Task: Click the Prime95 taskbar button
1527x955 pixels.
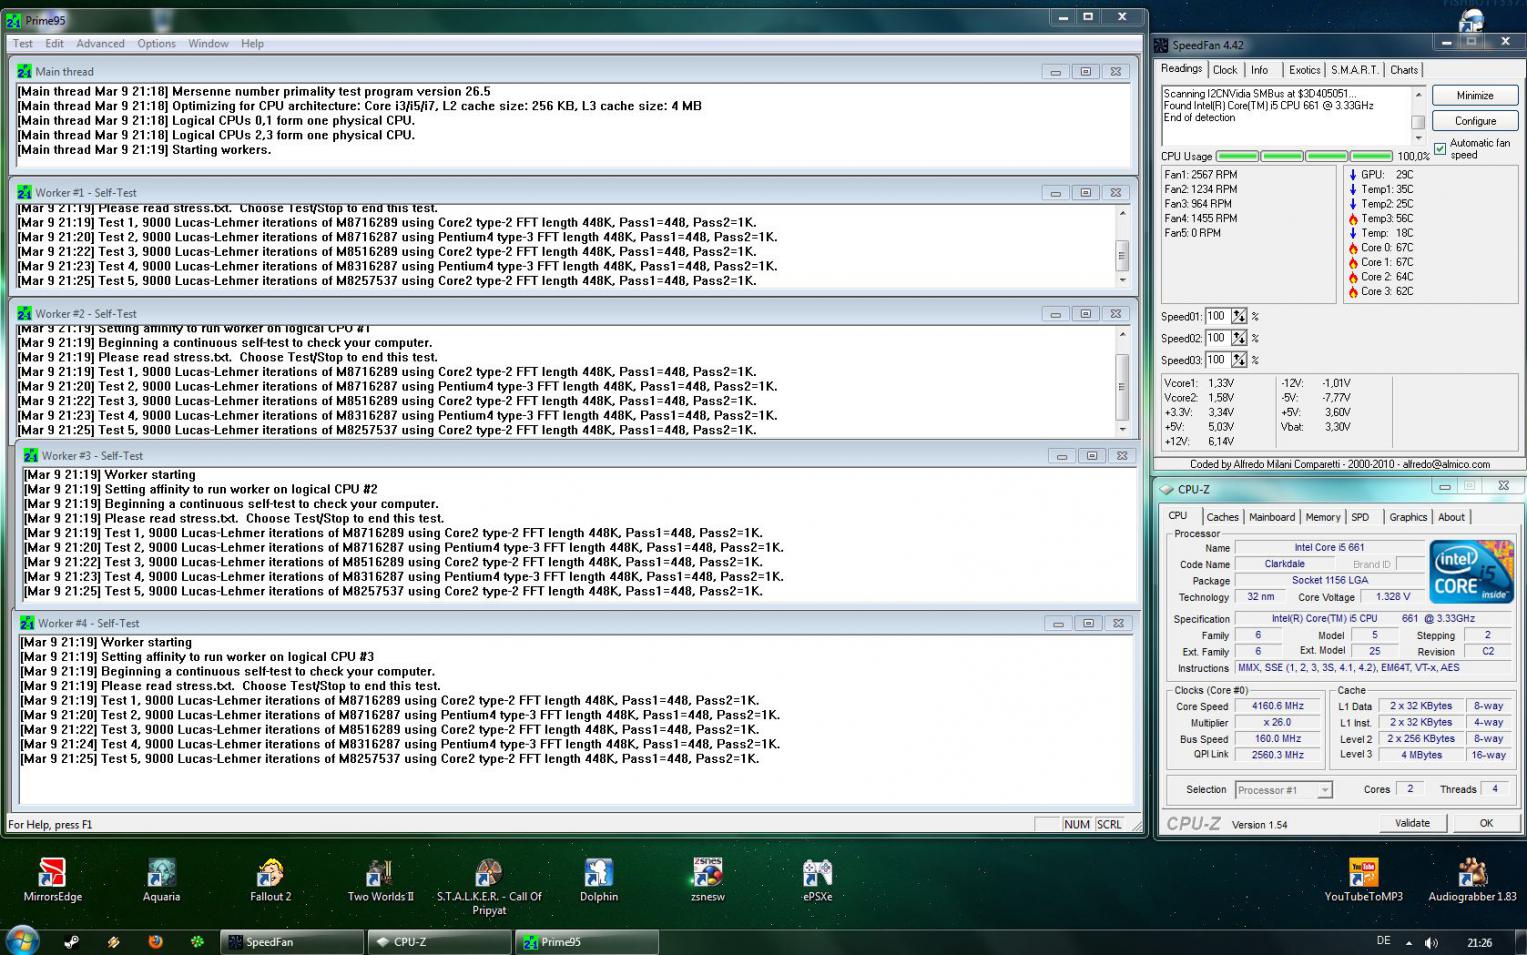Action: (x=587, y=942)
